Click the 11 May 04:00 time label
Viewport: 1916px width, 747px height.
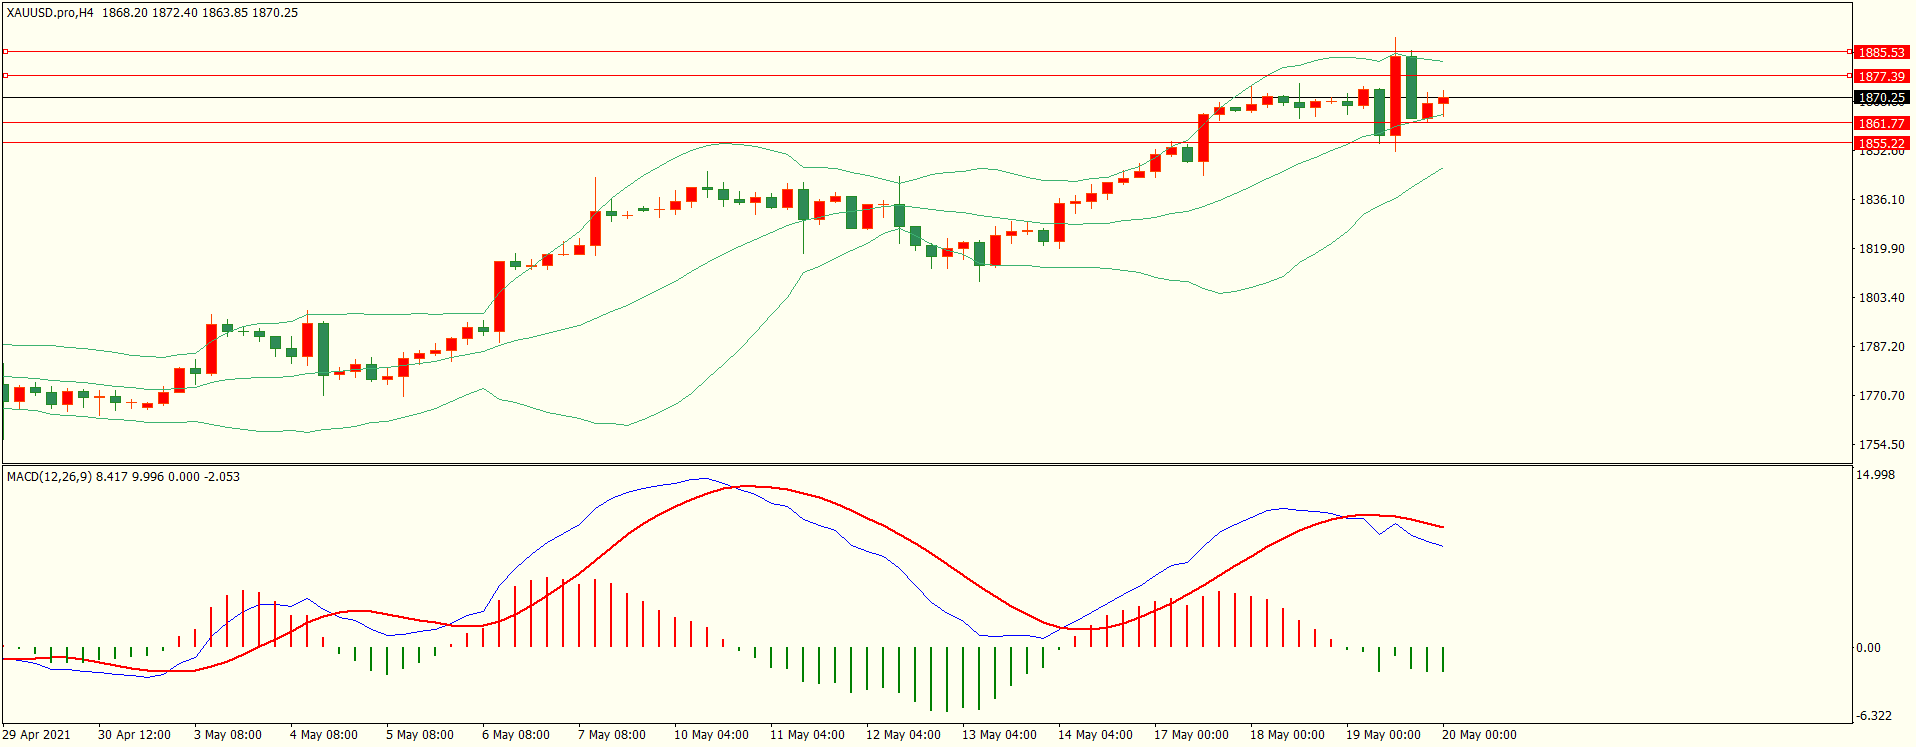[x=807, y=735]
